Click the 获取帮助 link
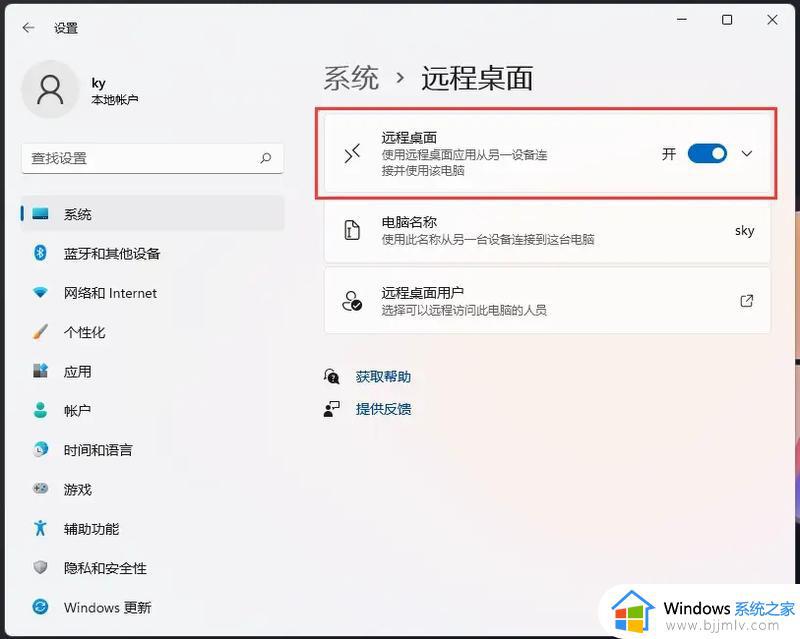 383,377
